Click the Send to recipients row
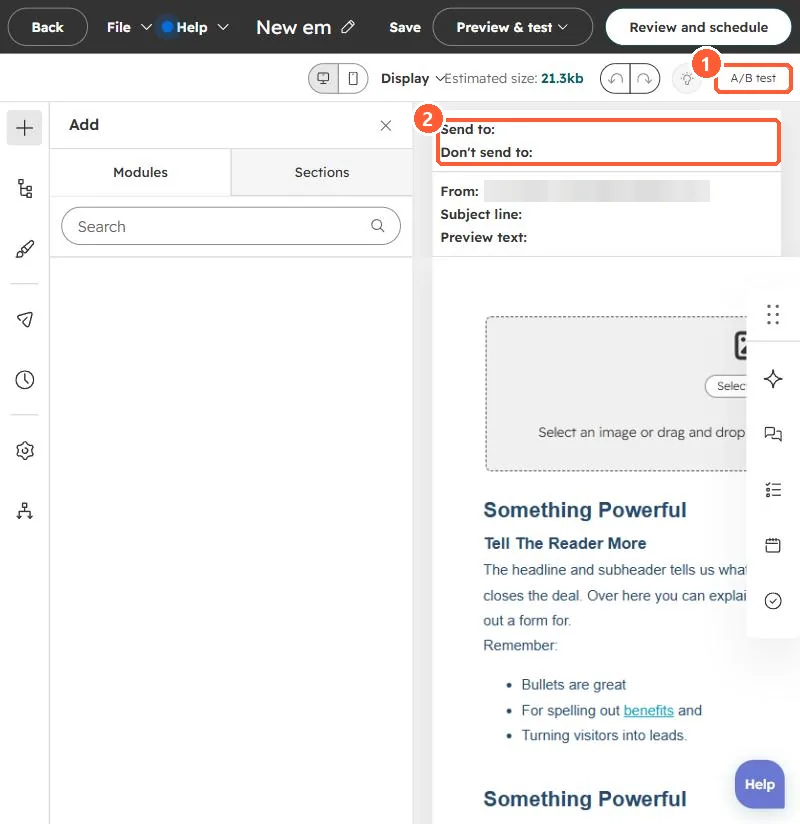 coord(607,129)
